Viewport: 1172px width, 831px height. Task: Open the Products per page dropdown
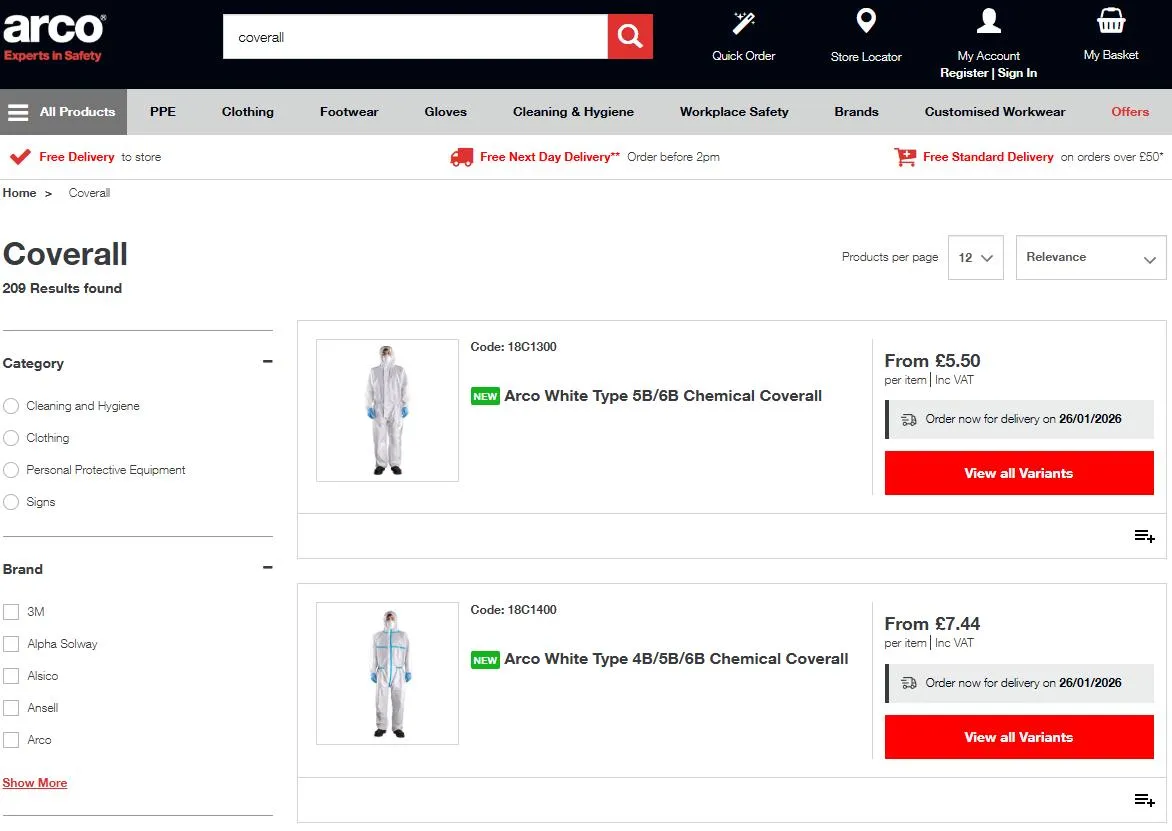tap(975, 258)
